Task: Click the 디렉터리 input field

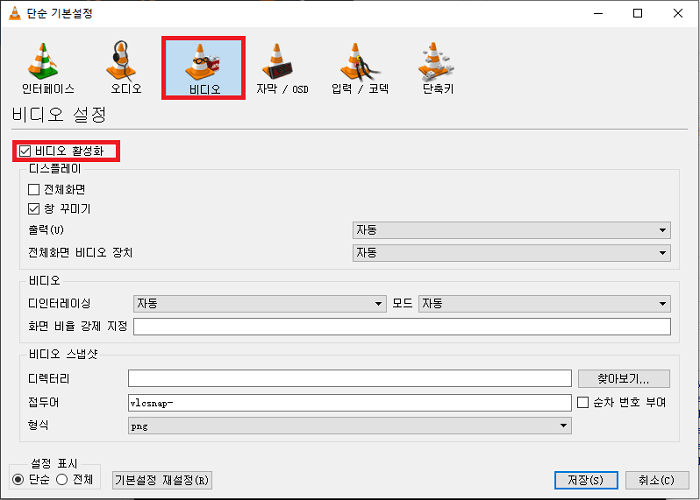Action: [x=350, y=379]
